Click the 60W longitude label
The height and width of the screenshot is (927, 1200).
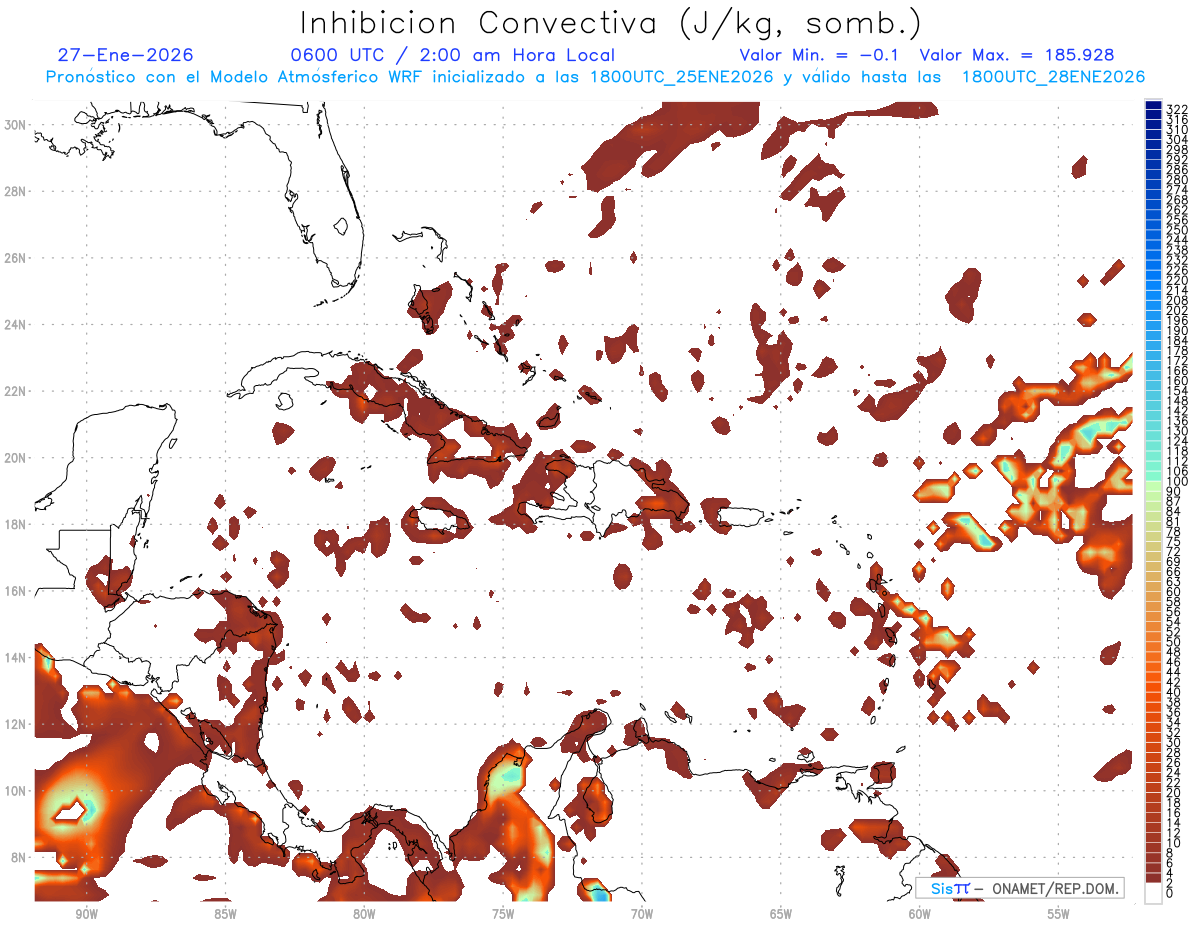[919, 914]
